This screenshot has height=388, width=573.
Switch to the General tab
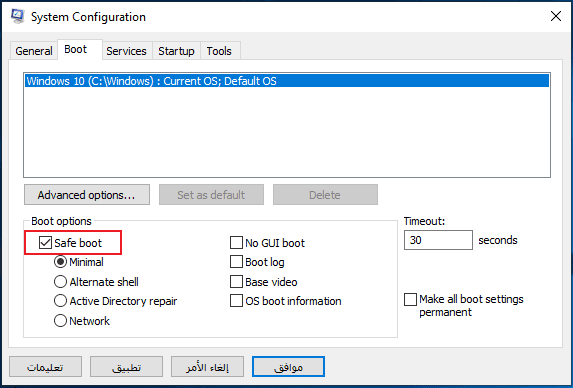pyautogui.click(x=34, y=51)
